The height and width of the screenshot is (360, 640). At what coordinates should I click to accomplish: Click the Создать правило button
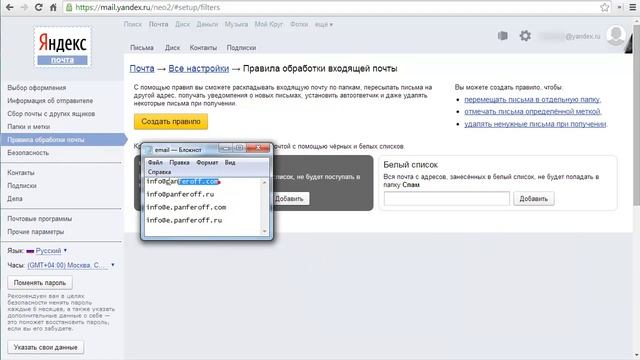171,122
